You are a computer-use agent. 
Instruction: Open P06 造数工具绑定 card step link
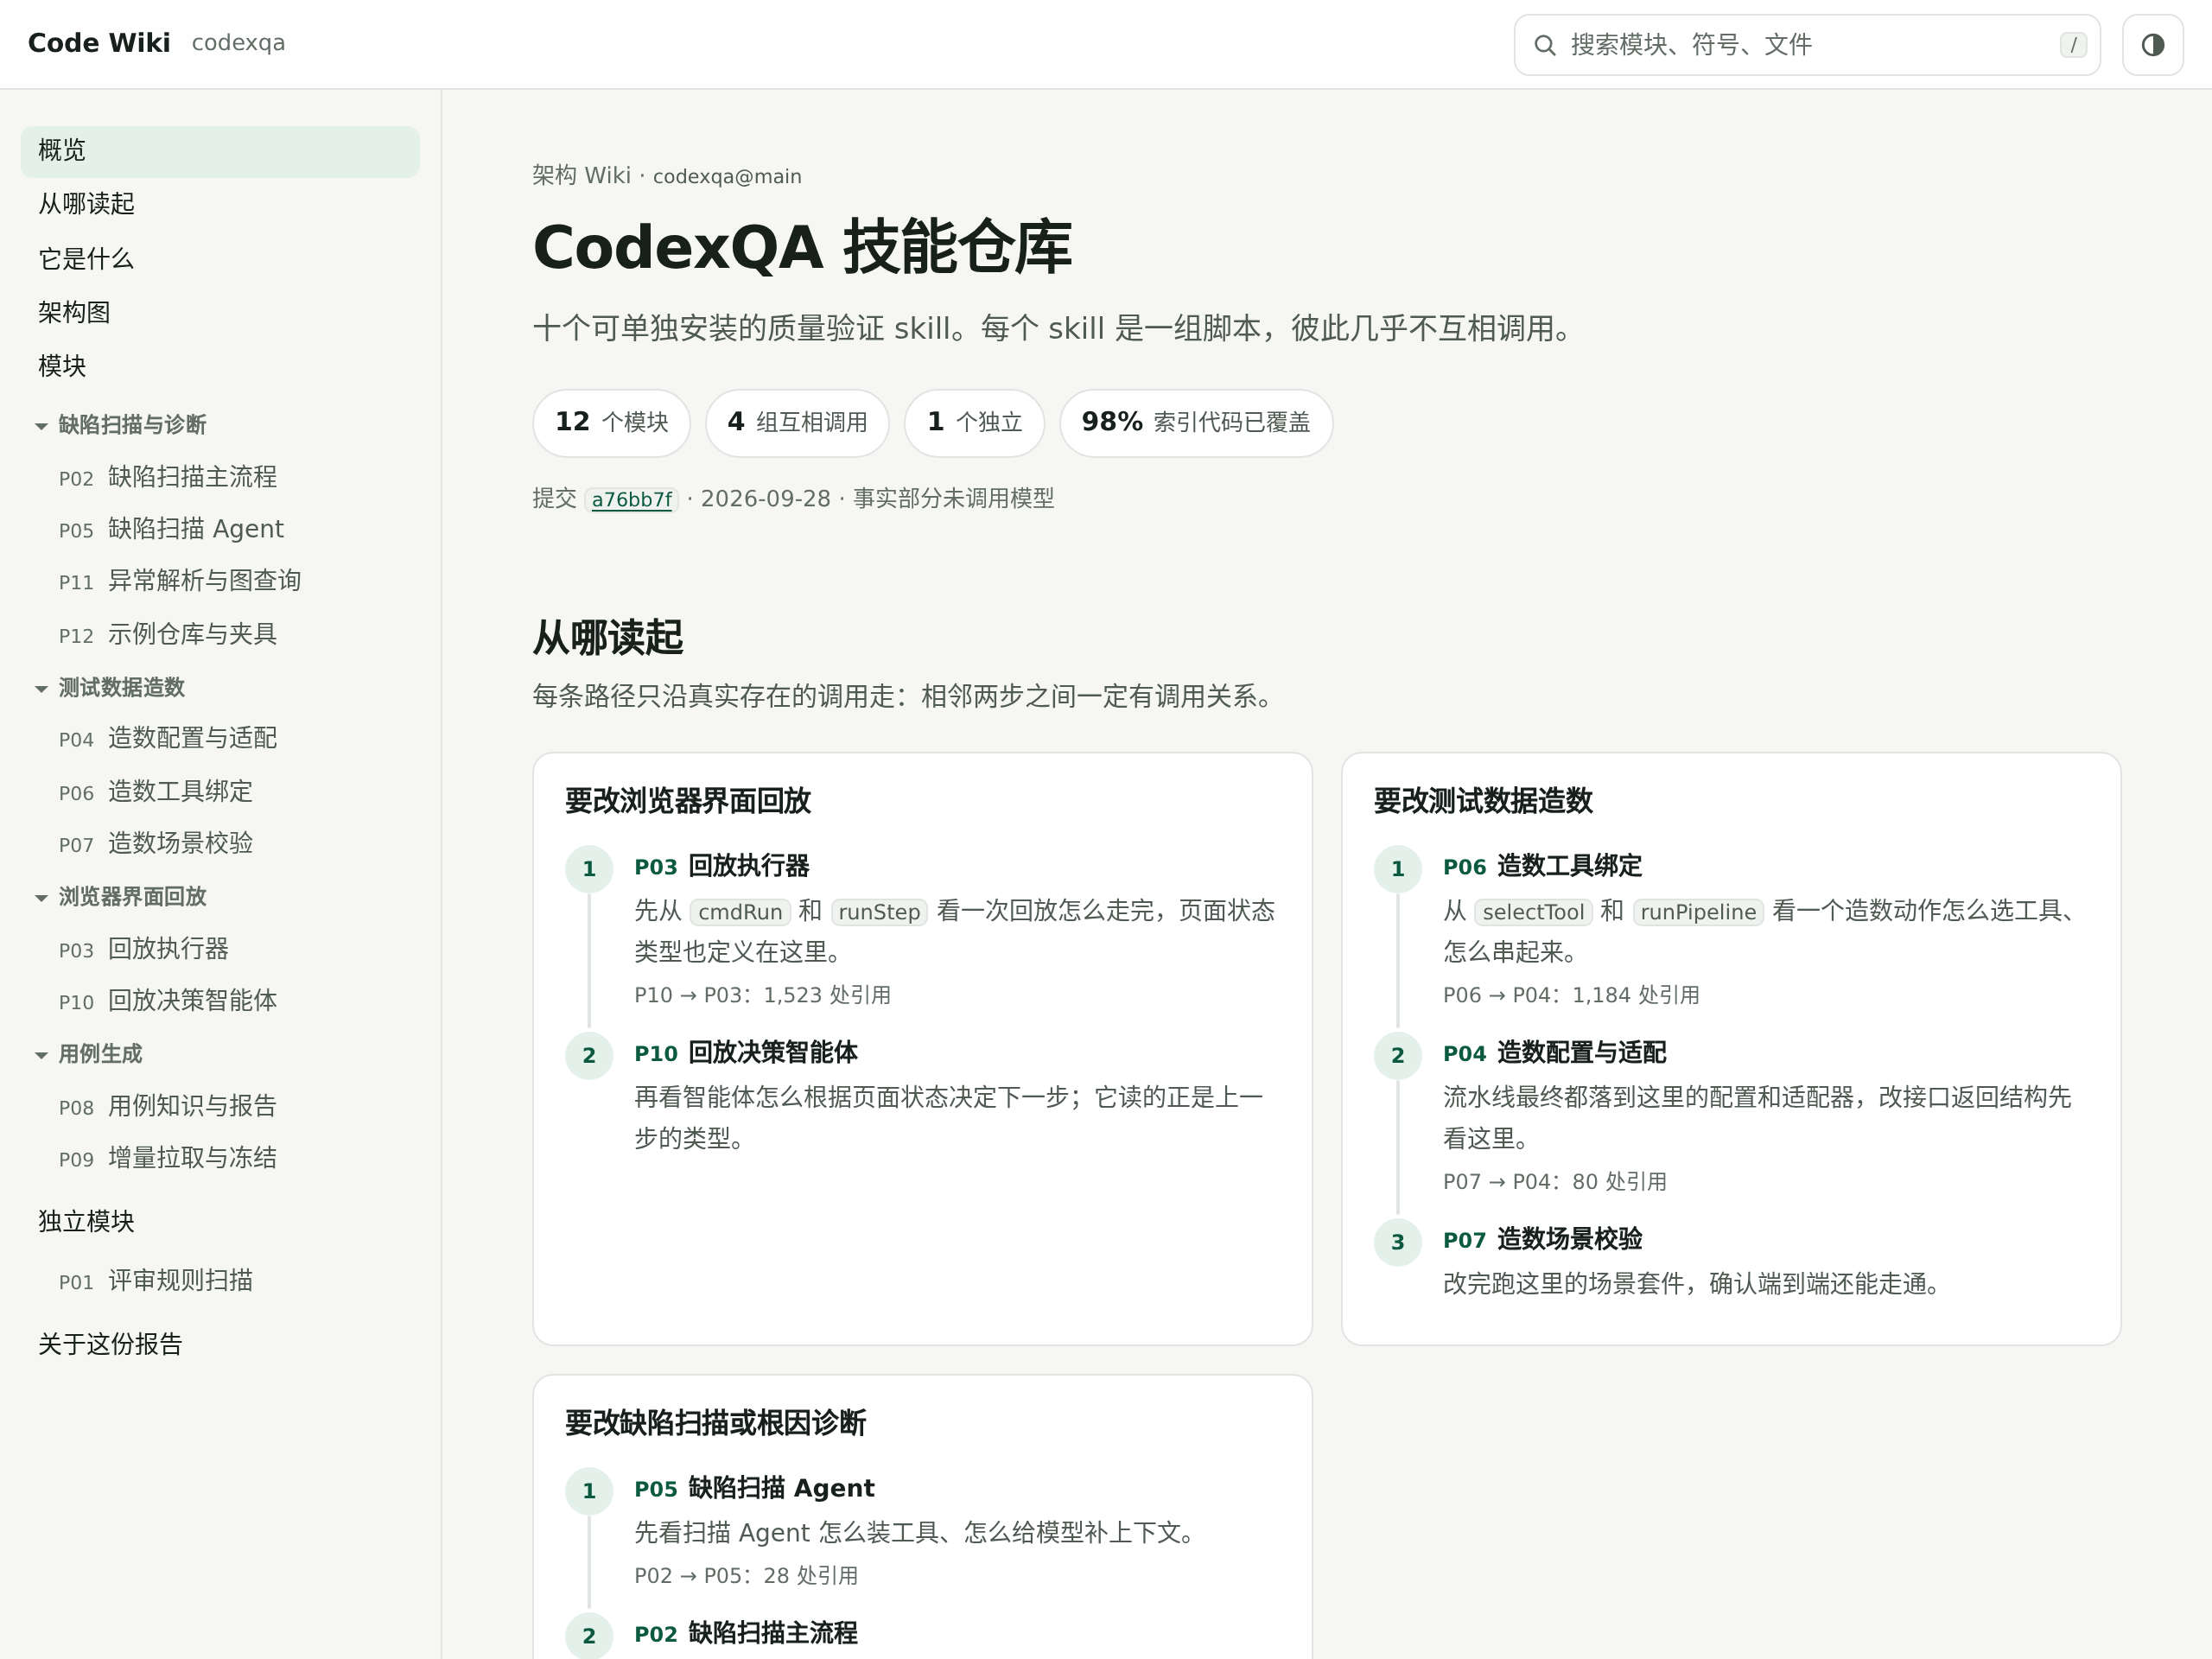coord(1542,866)
